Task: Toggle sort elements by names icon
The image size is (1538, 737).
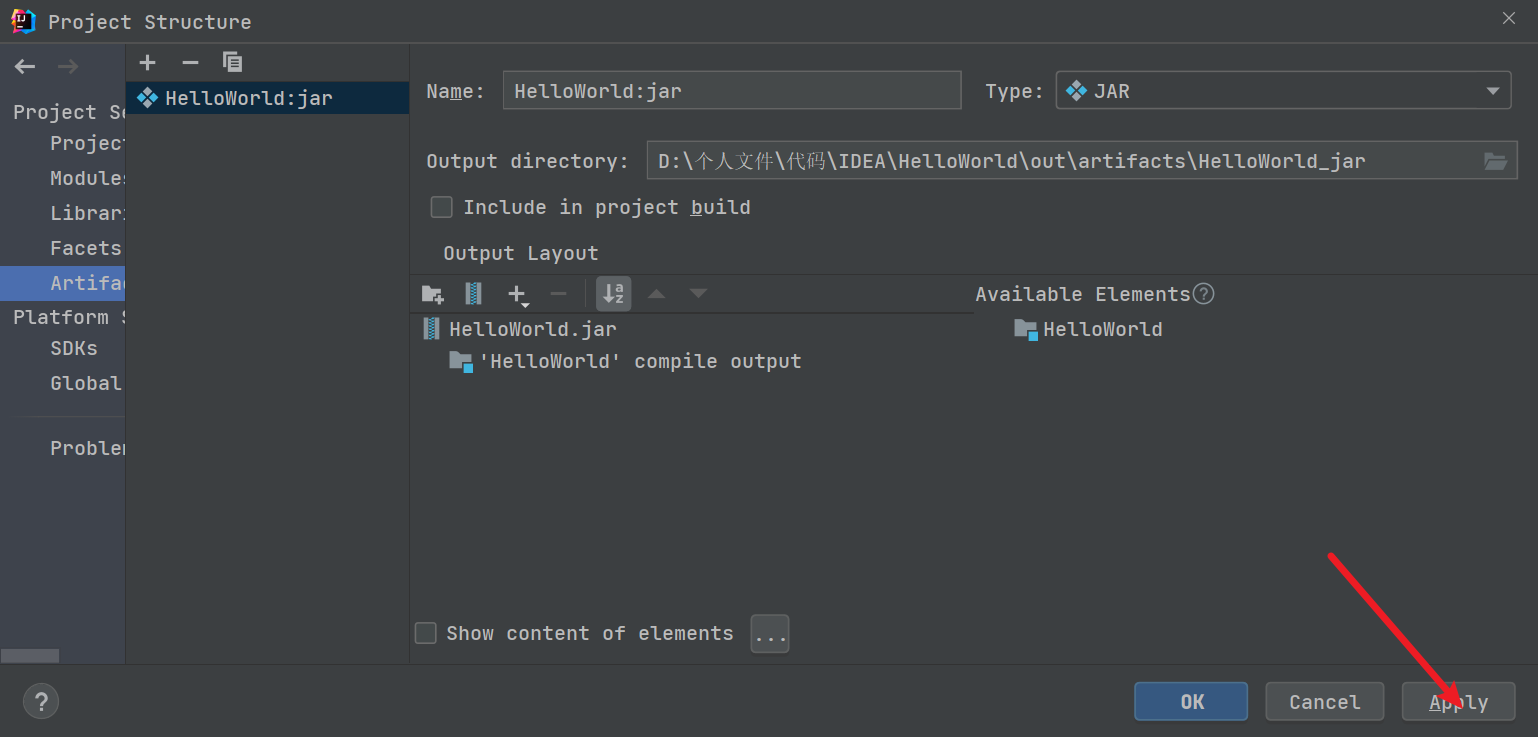Action: pos(614,294)
